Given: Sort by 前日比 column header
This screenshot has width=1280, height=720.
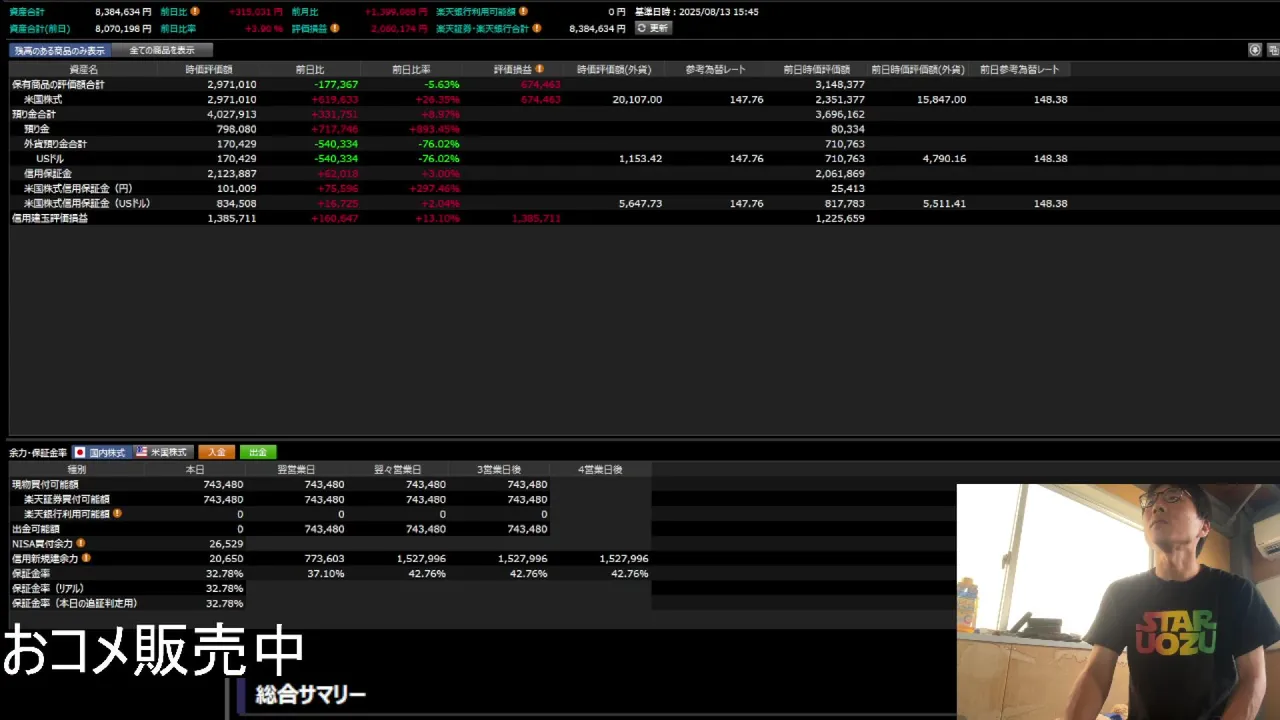Looking at the screenshot, I should tap(310, 69).
